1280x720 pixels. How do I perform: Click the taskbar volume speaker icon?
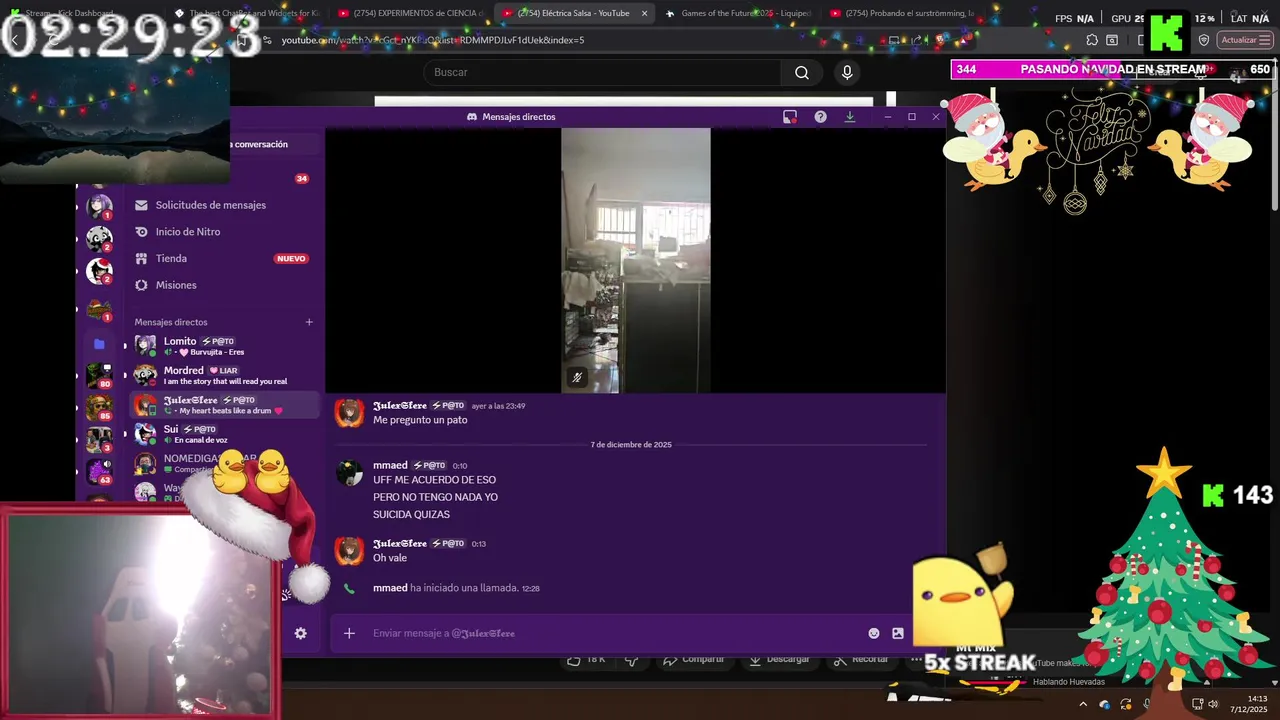[1213, 704]
